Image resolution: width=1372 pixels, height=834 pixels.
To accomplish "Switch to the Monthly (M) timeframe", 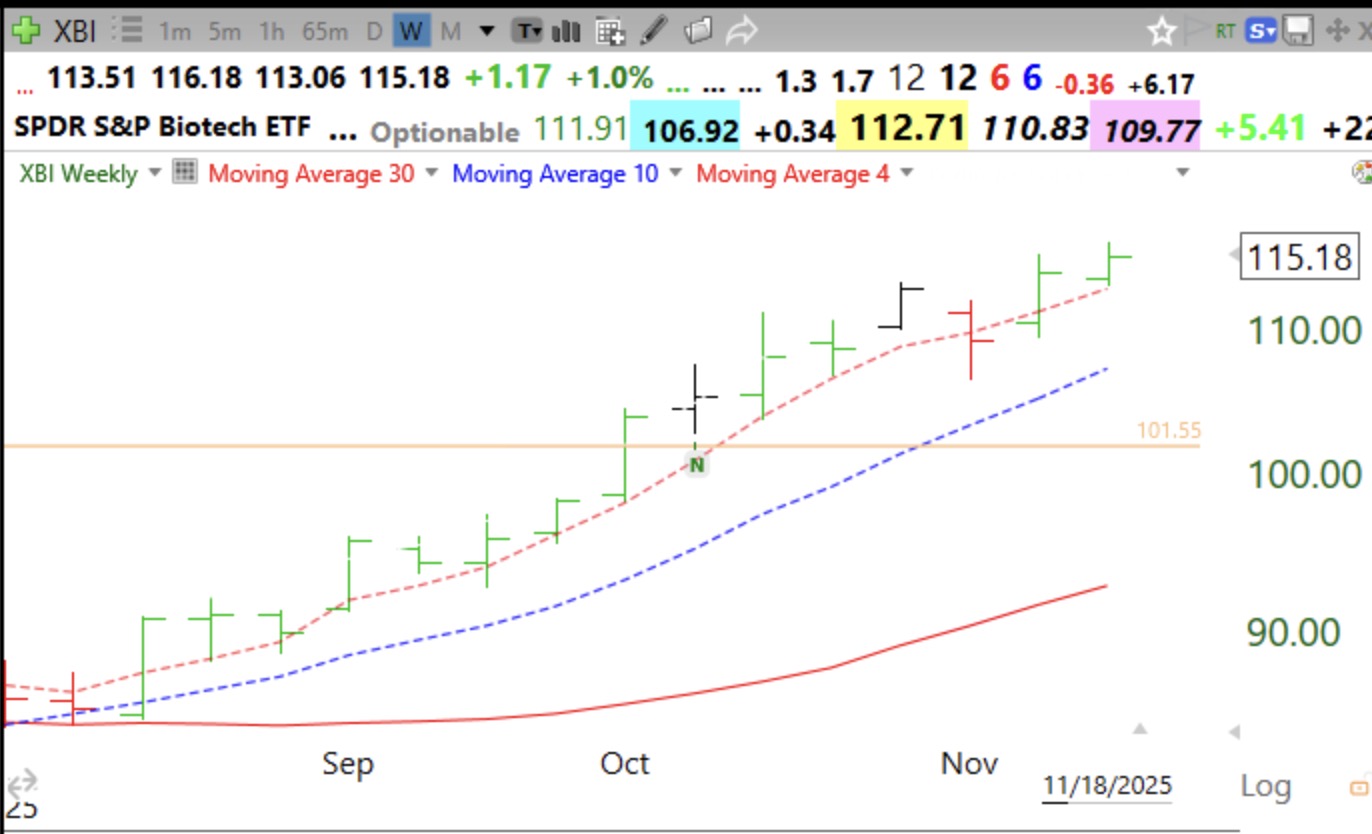I will coord(451,31).
